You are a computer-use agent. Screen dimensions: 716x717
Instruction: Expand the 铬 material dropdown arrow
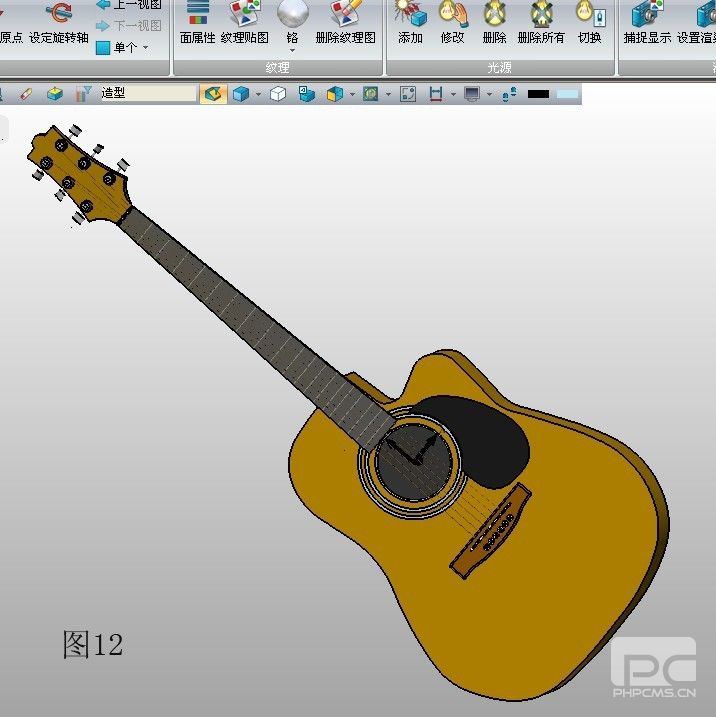click(292, 50)
